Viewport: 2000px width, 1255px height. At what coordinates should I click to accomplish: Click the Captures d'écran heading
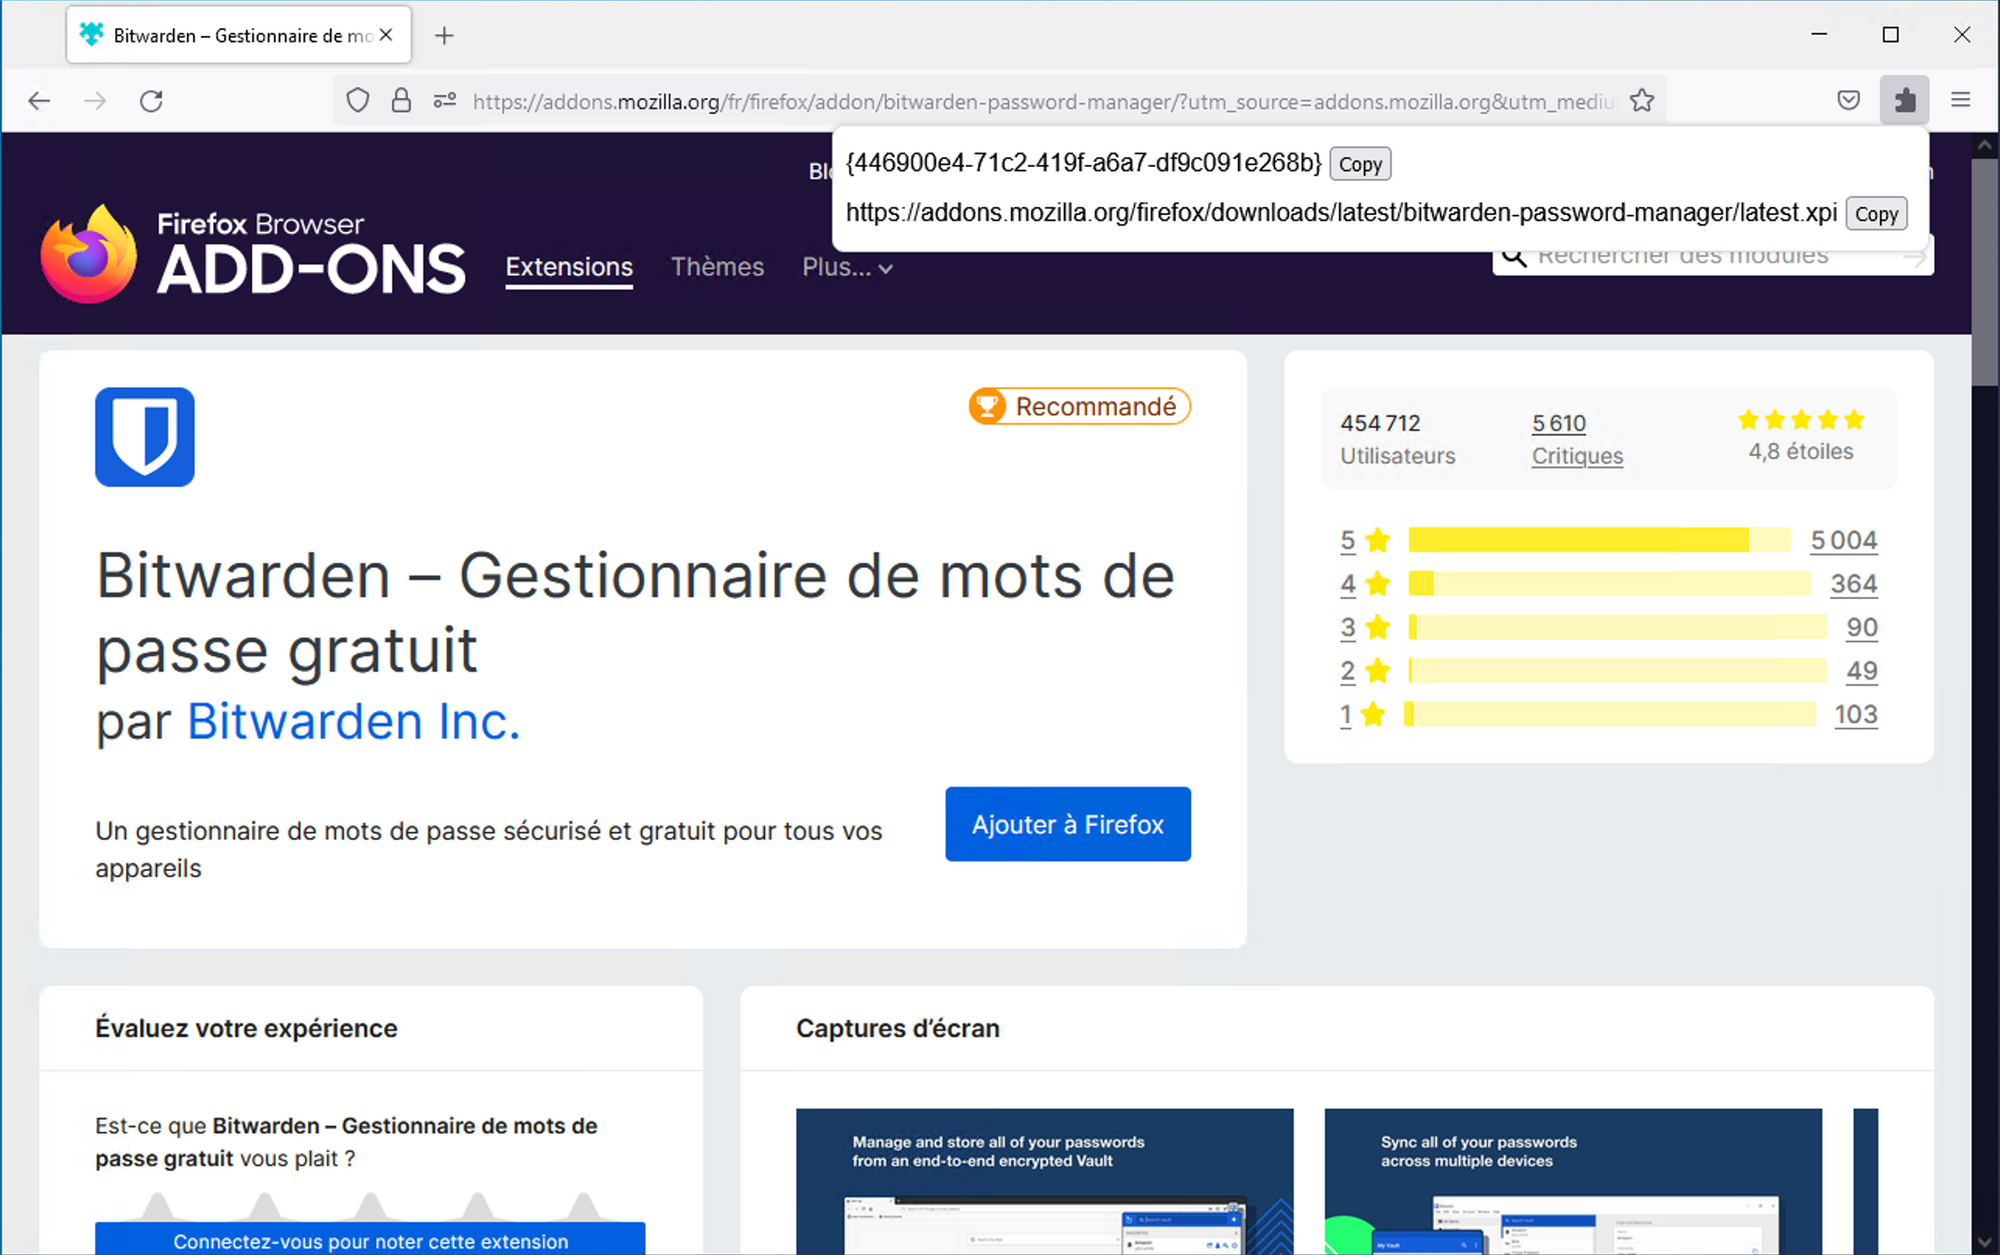(898, 1028)
